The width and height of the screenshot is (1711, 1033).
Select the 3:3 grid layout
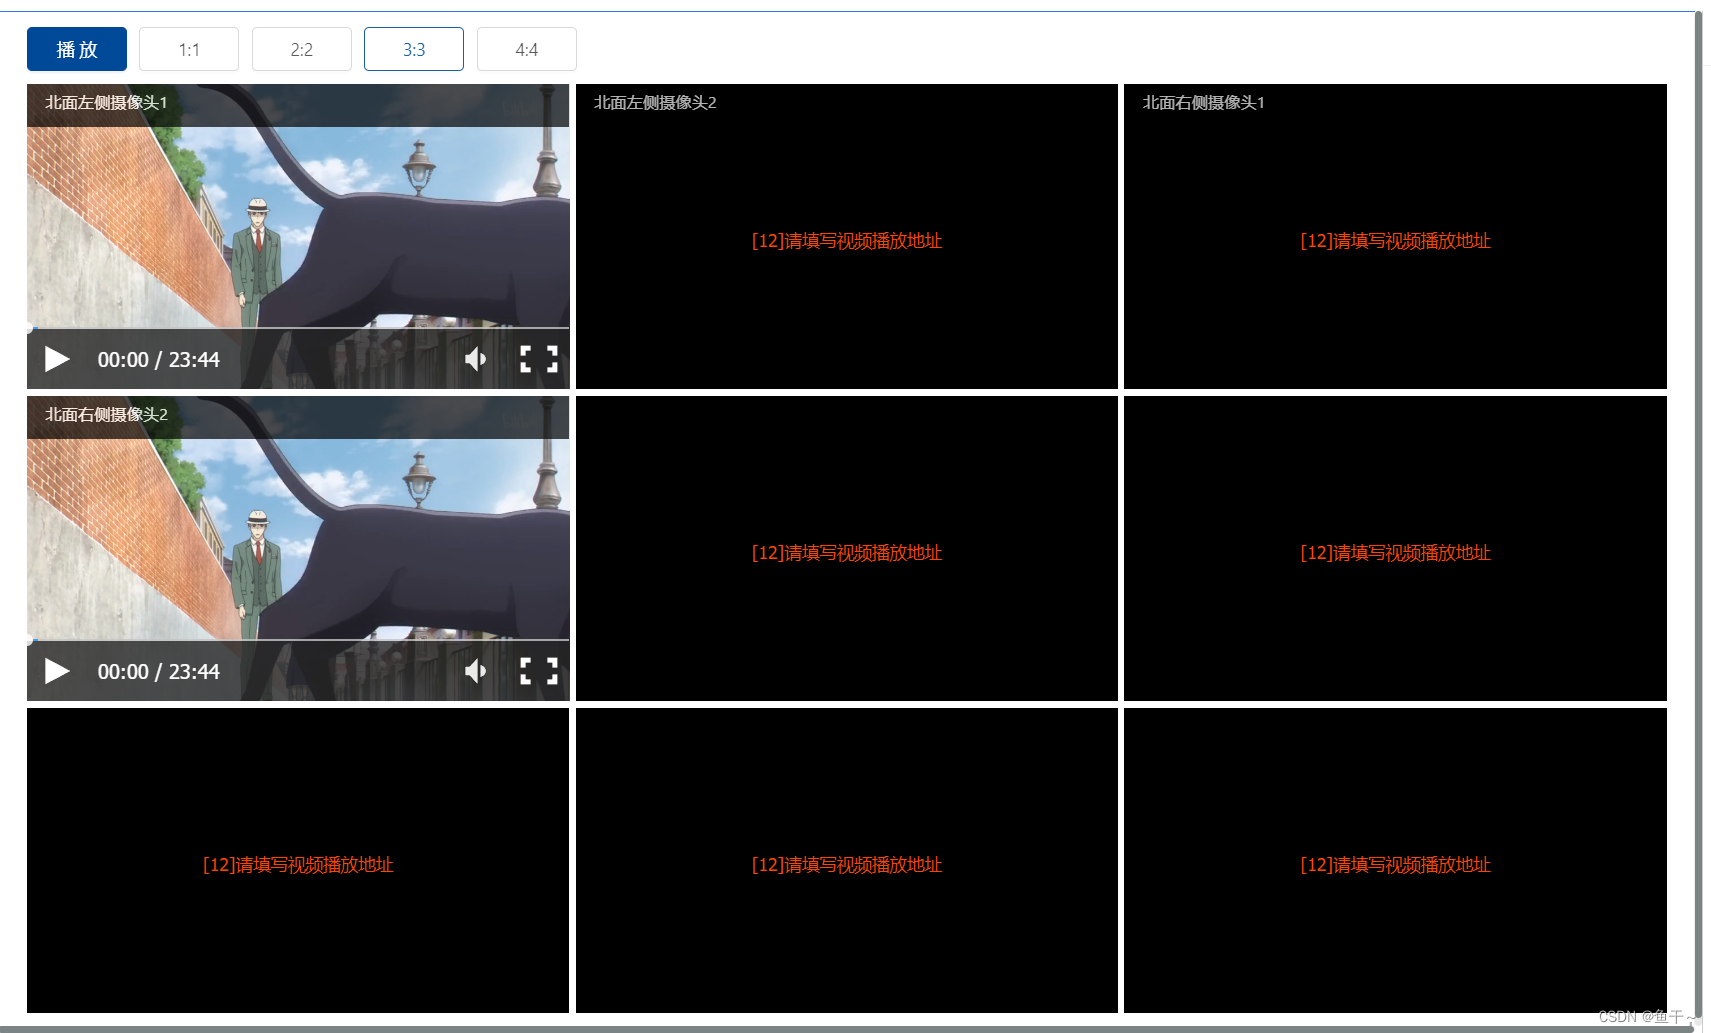click(x=414, y=49)
